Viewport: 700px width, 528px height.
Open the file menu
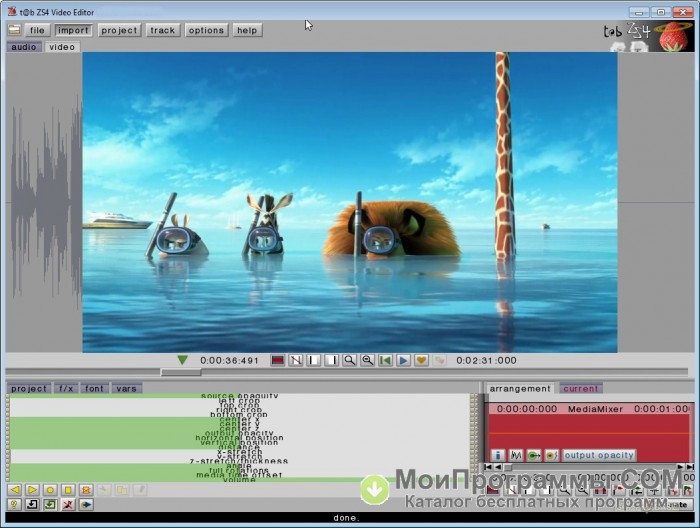pyautogui.click(x=37, y=30)
